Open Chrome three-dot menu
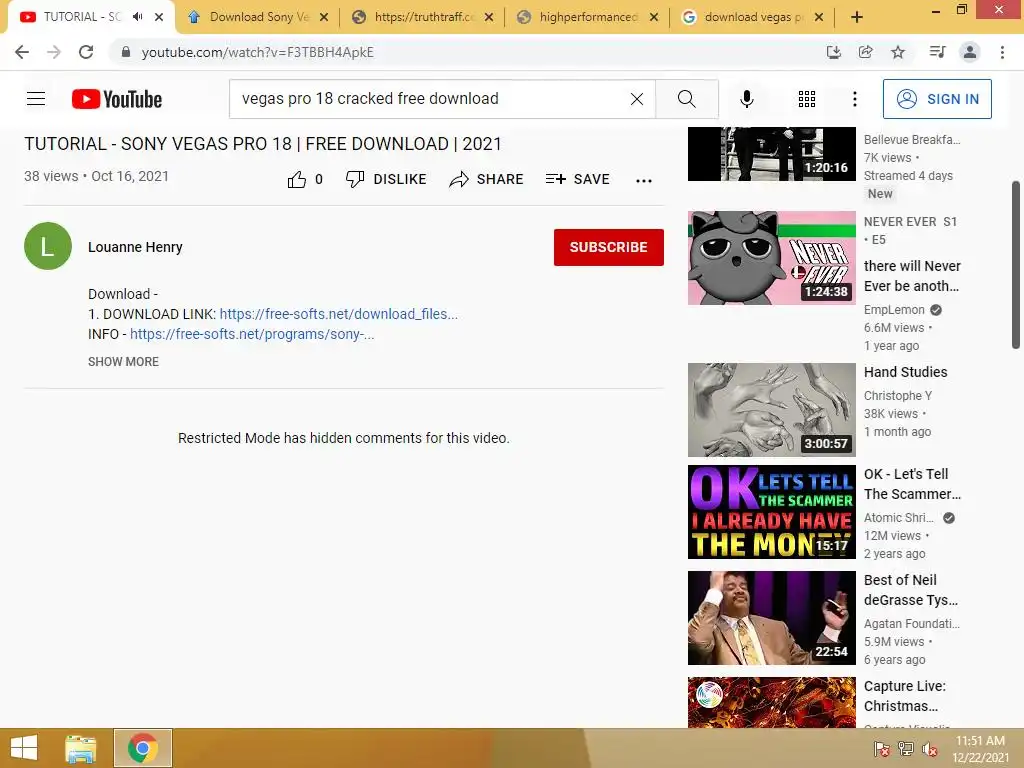This screenshot has width=1024, height=768. [x=1002, y=52]
